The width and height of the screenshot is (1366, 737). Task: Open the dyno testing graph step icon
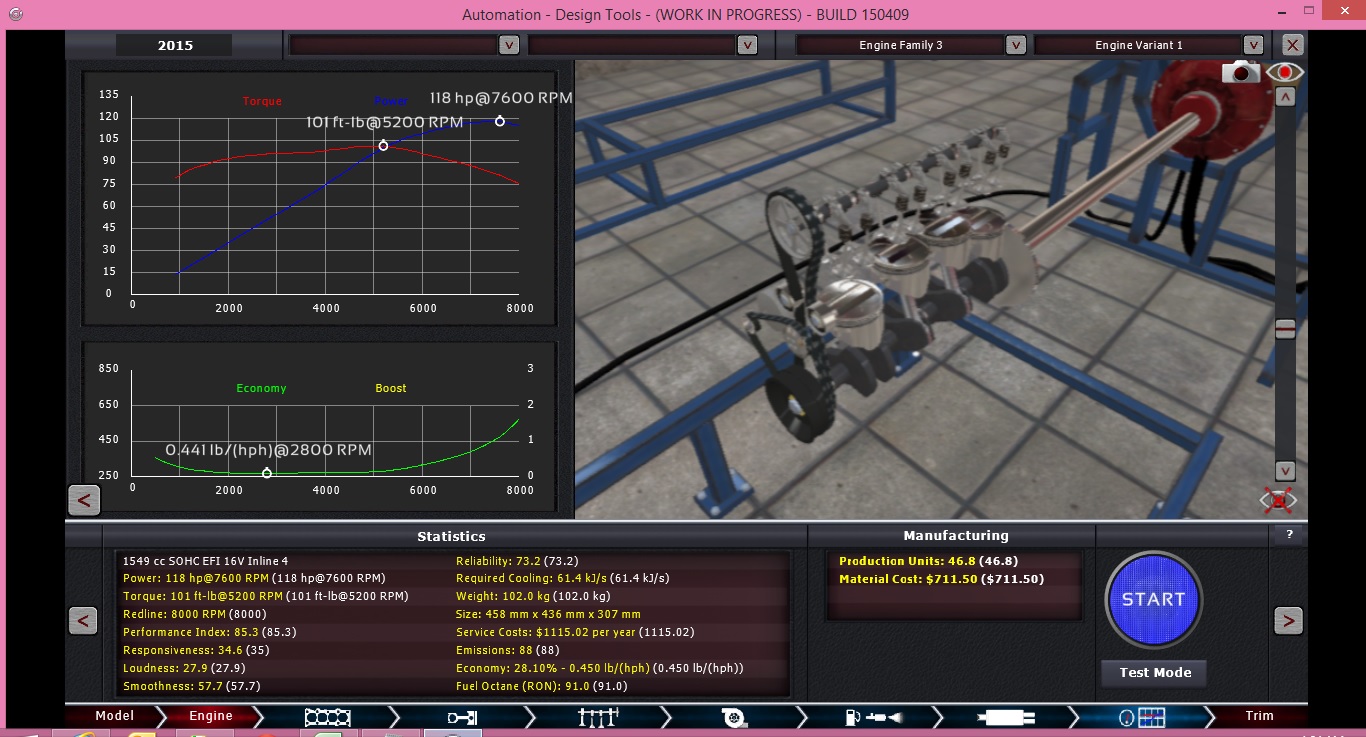point(1142,716)
